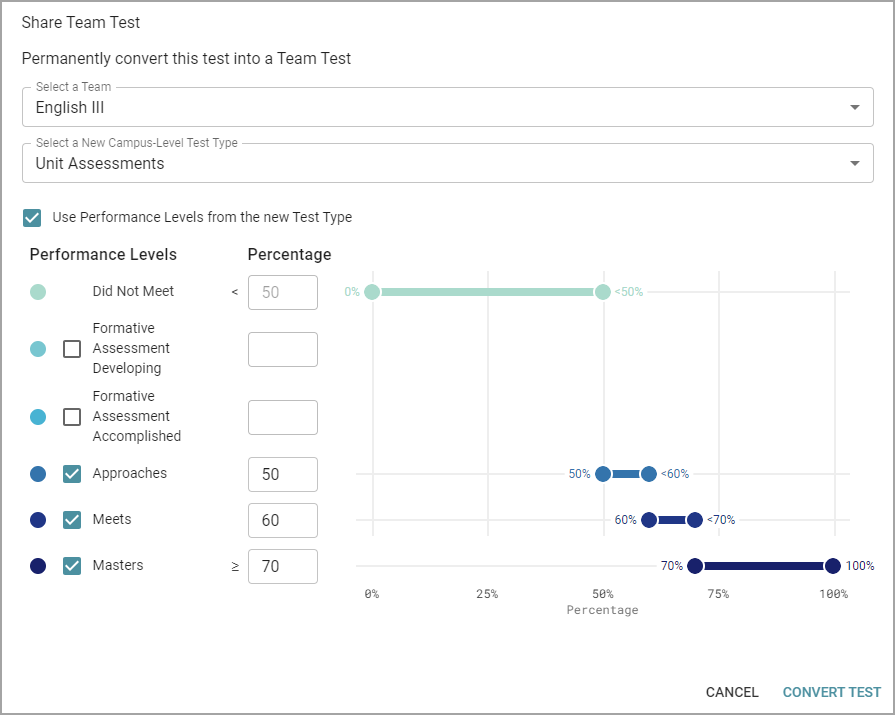The width and height of the screenshot is (895, 715).
Task: Uncheck the Approaches performance level
Action: [72, 474]
